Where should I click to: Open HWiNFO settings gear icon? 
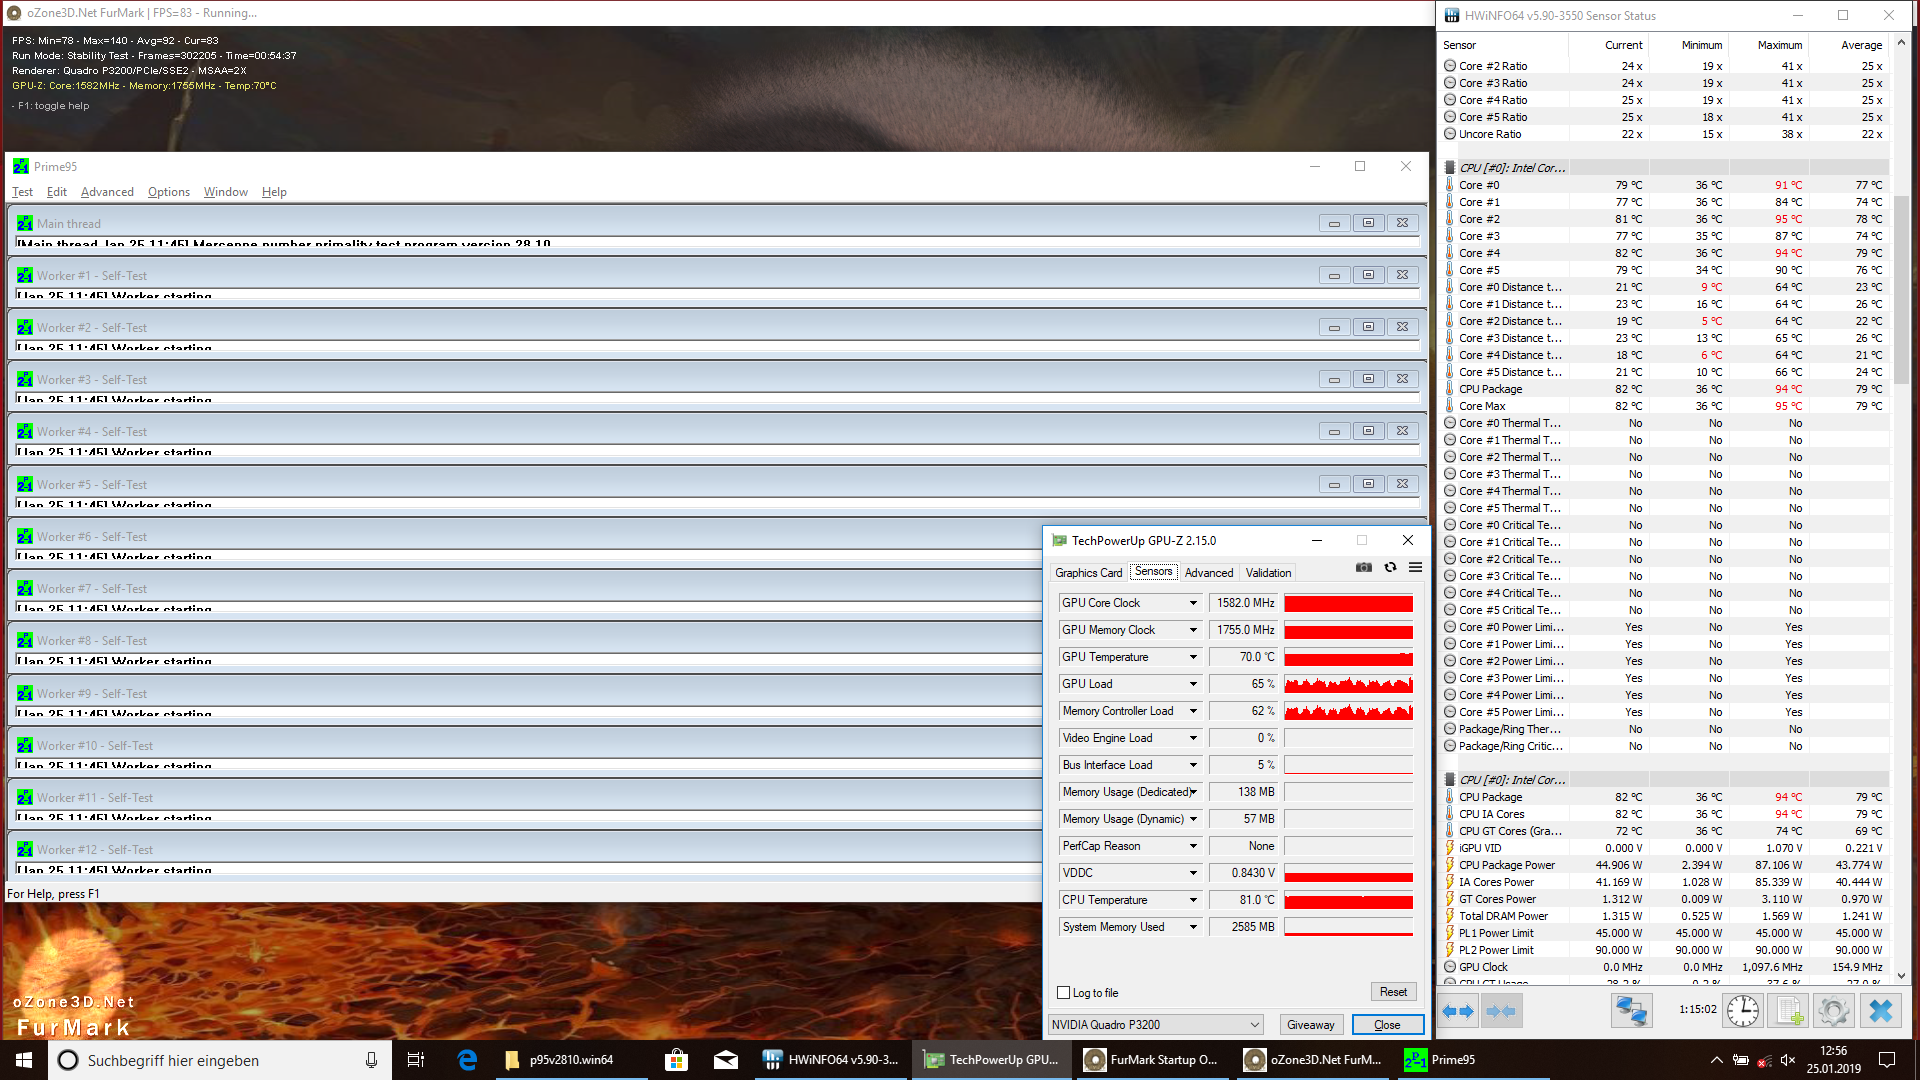click(x=1833, y=1011)
